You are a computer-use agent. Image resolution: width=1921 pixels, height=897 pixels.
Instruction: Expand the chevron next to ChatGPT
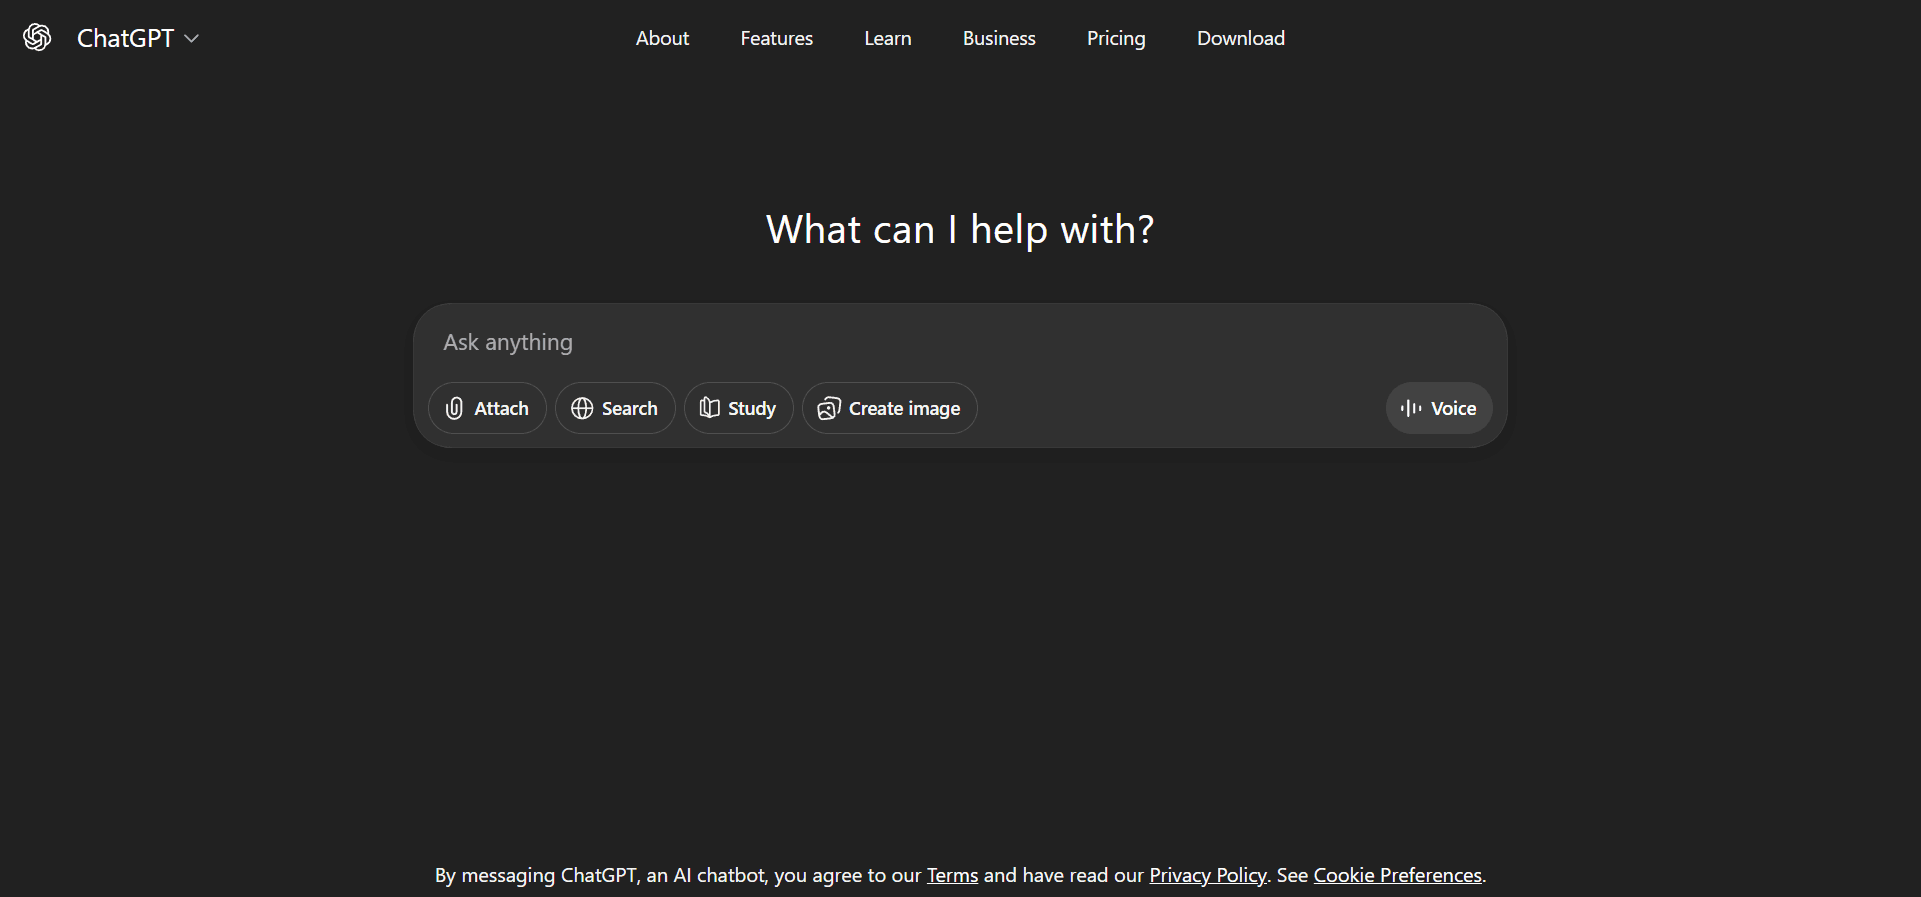[x=192, y=39]
